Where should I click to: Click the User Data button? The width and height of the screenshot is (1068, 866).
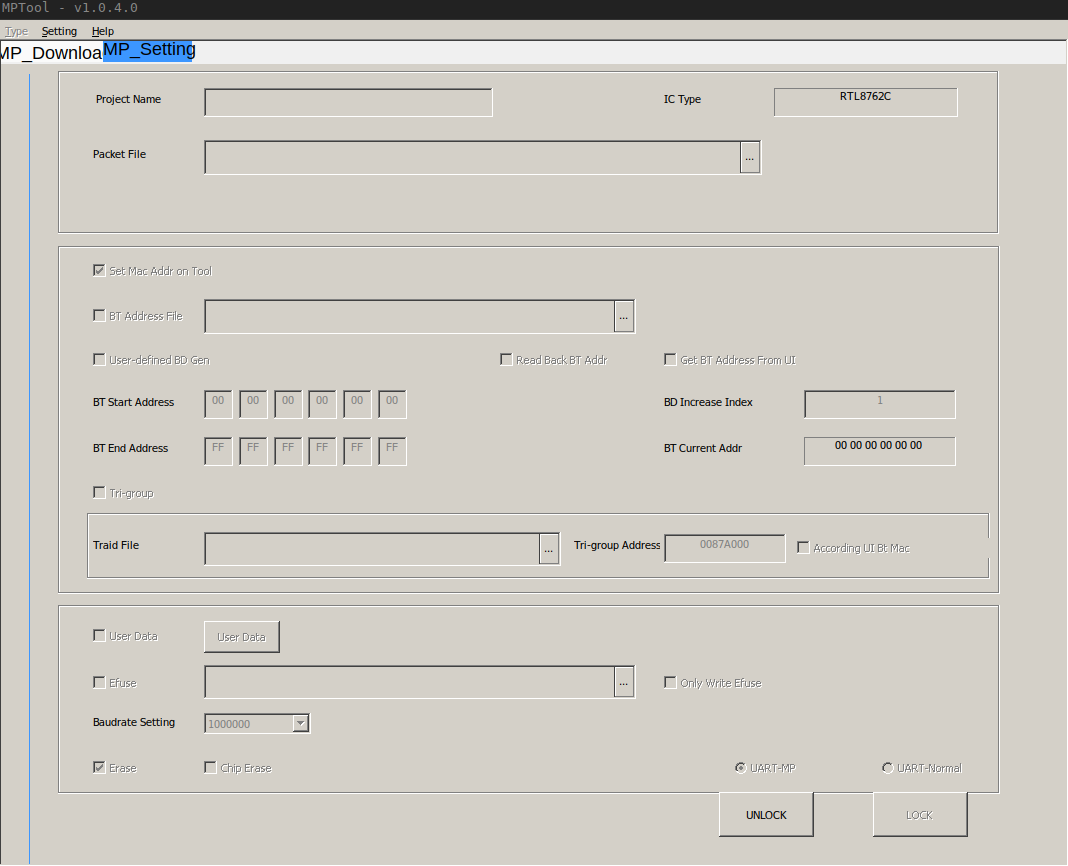(242, 637)
